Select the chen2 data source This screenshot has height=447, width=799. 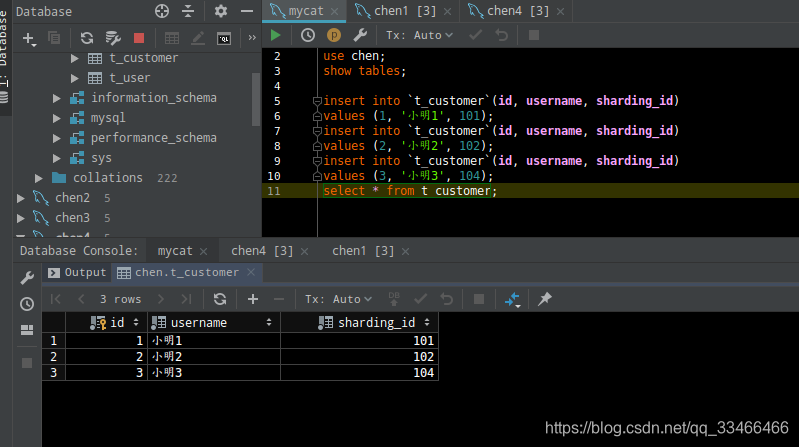[x=72, y=198]
